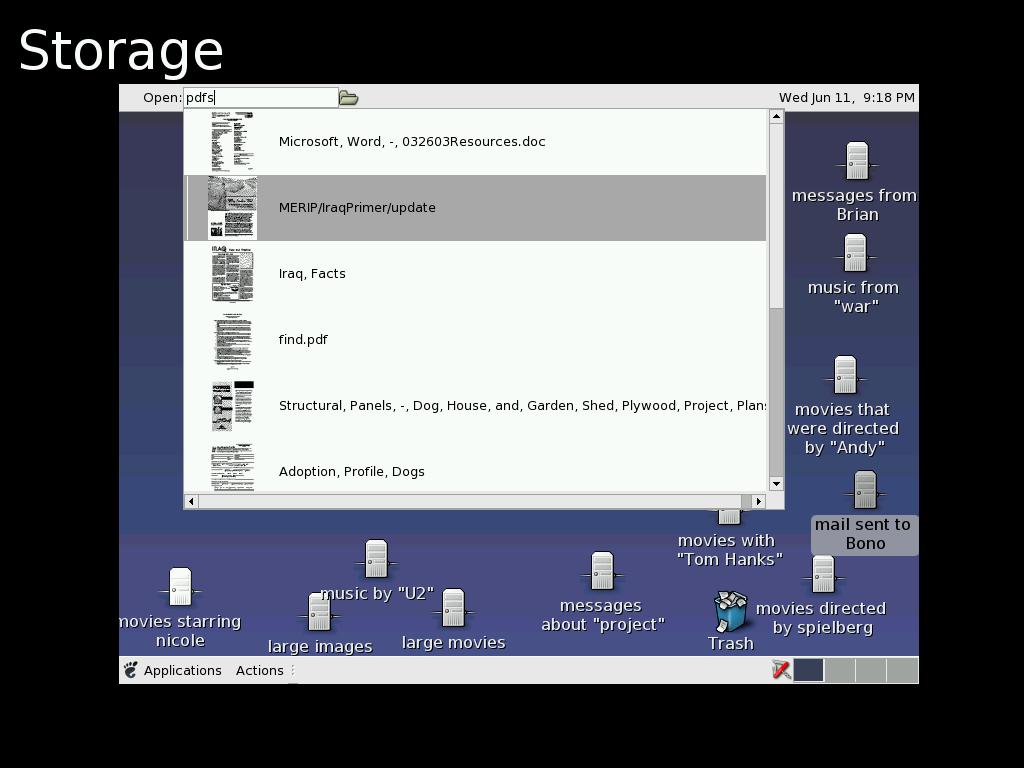
Task: Select the MERIP/IraqPrimer/update result
Action: 357,208
